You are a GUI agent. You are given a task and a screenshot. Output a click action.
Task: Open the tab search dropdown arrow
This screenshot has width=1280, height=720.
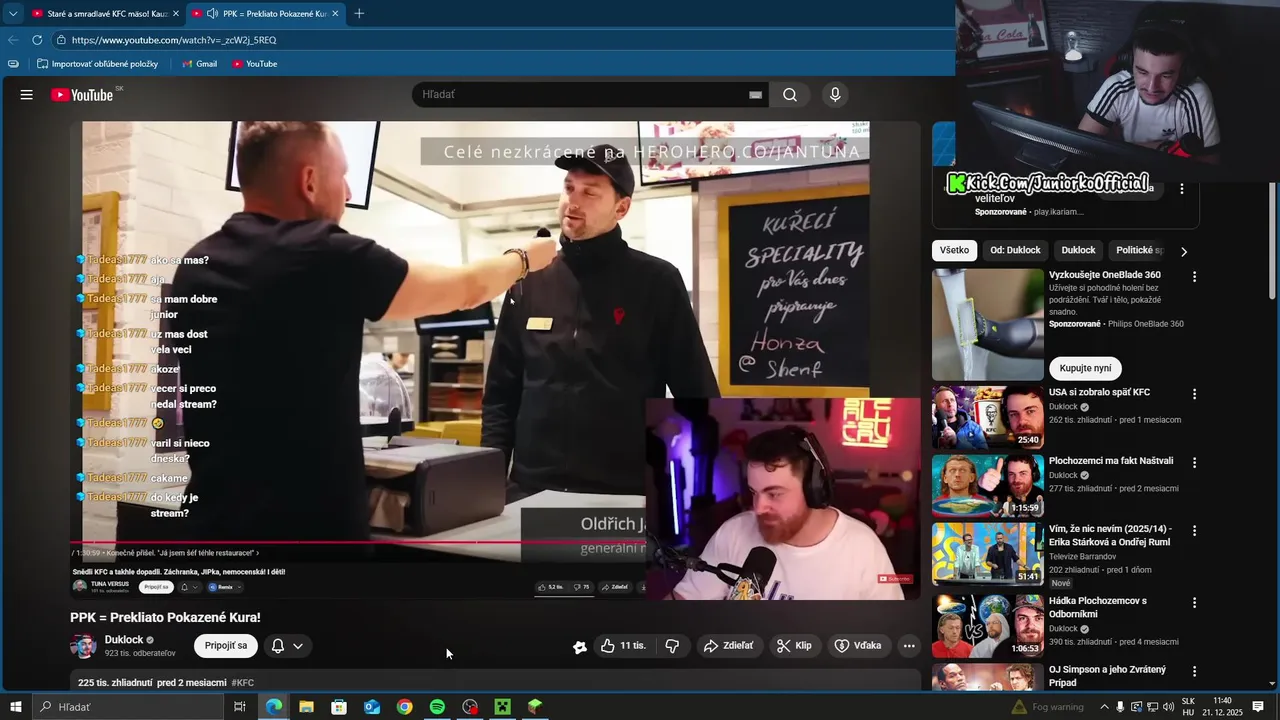pyautogui.click(x=13, y=13)
